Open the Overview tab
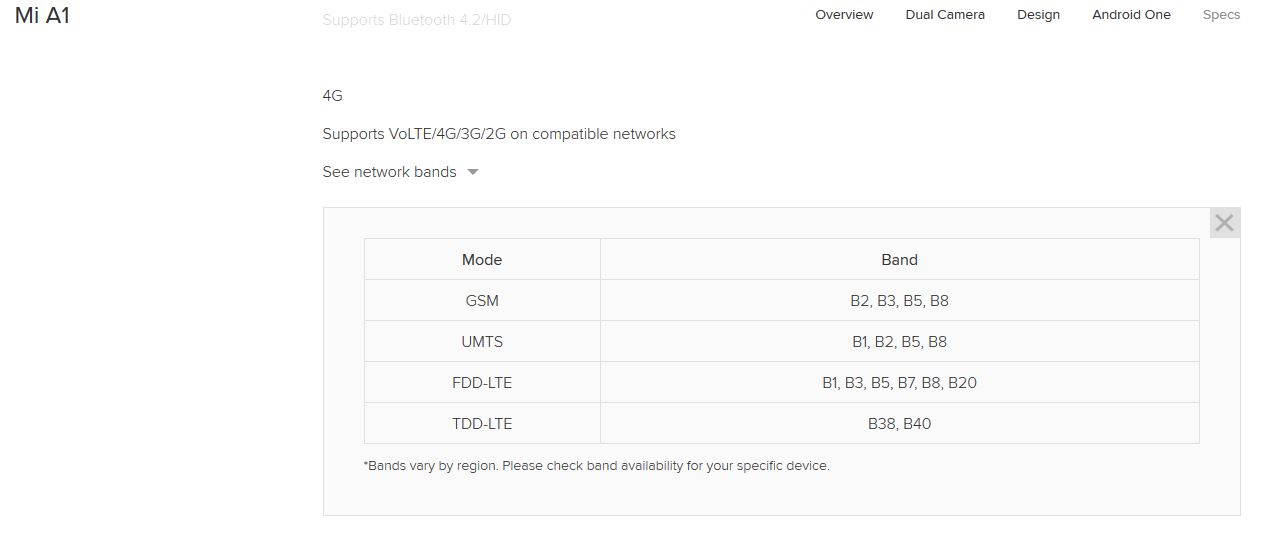This screenshot has width=1273, height=534. [x=844, y=15]
